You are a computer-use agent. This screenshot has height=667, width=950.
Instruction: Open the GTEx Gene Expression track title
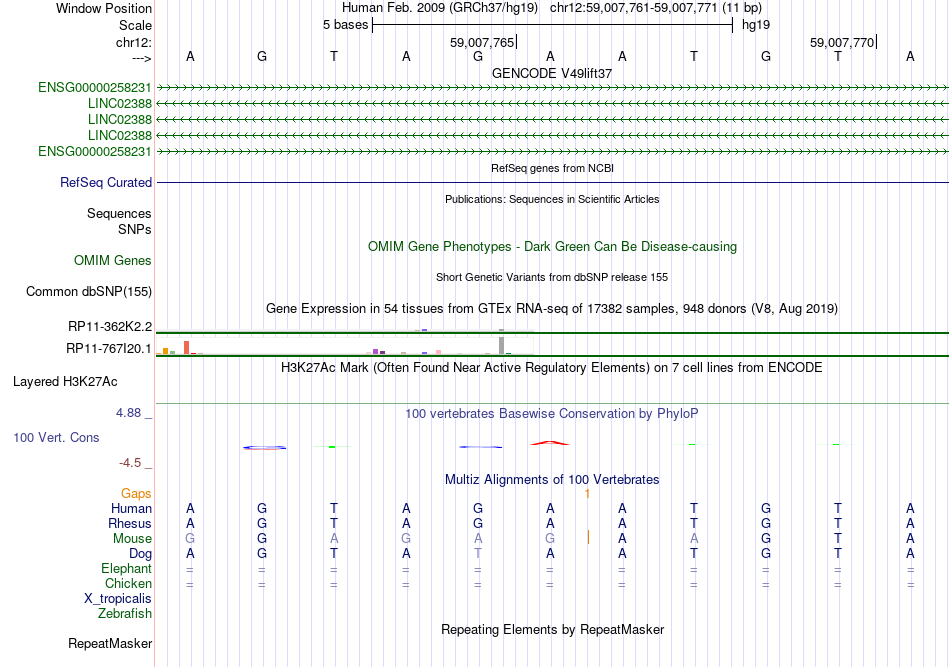click(x=552, y=308)
